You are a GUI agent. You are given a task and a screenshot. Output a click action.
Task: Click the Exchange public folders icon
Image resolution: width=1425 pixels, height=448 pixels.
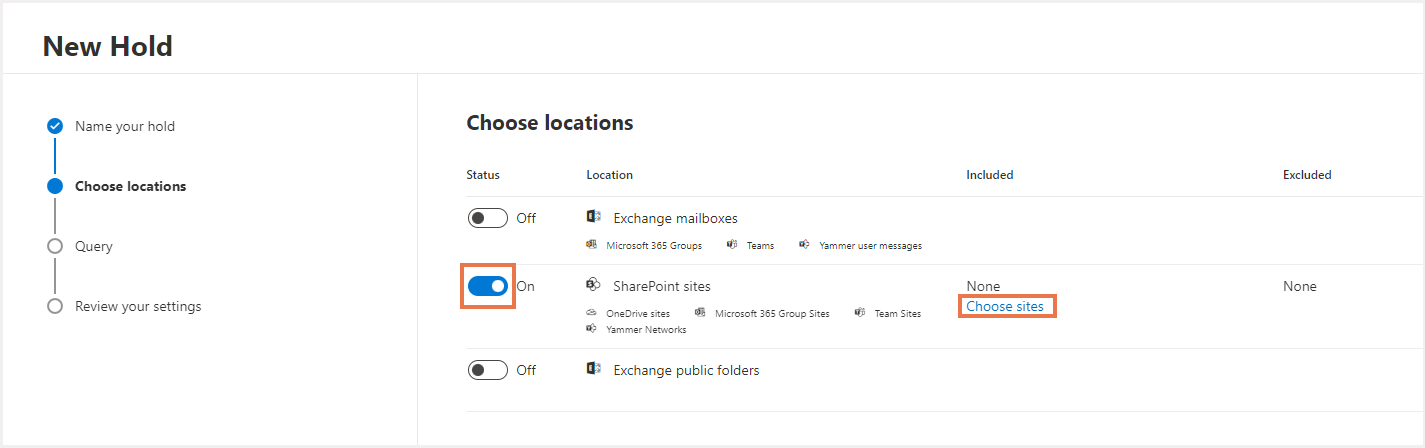pos(593,369)
